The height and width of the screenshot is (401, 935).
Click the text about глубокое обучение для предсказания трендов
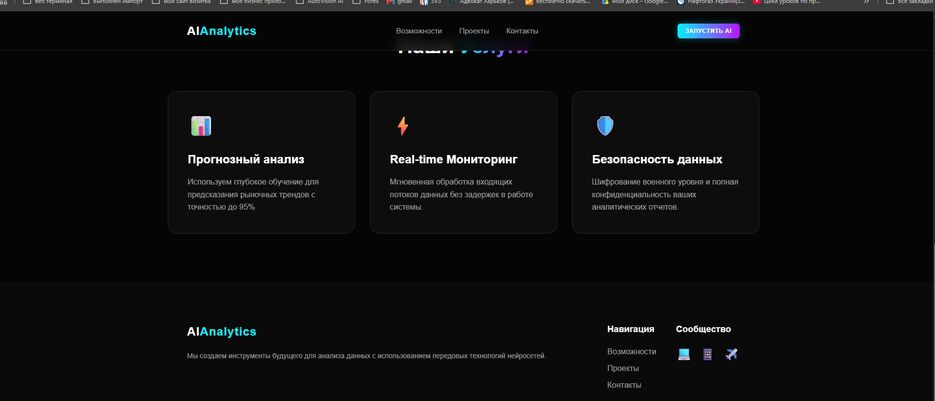[x=253, y=194]
